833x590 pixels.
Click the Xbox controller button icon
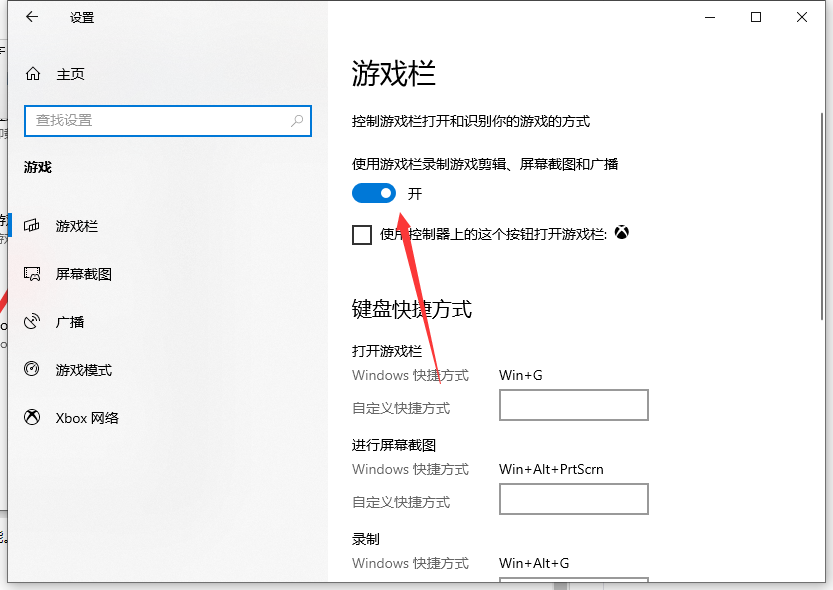tap(621, 232)
